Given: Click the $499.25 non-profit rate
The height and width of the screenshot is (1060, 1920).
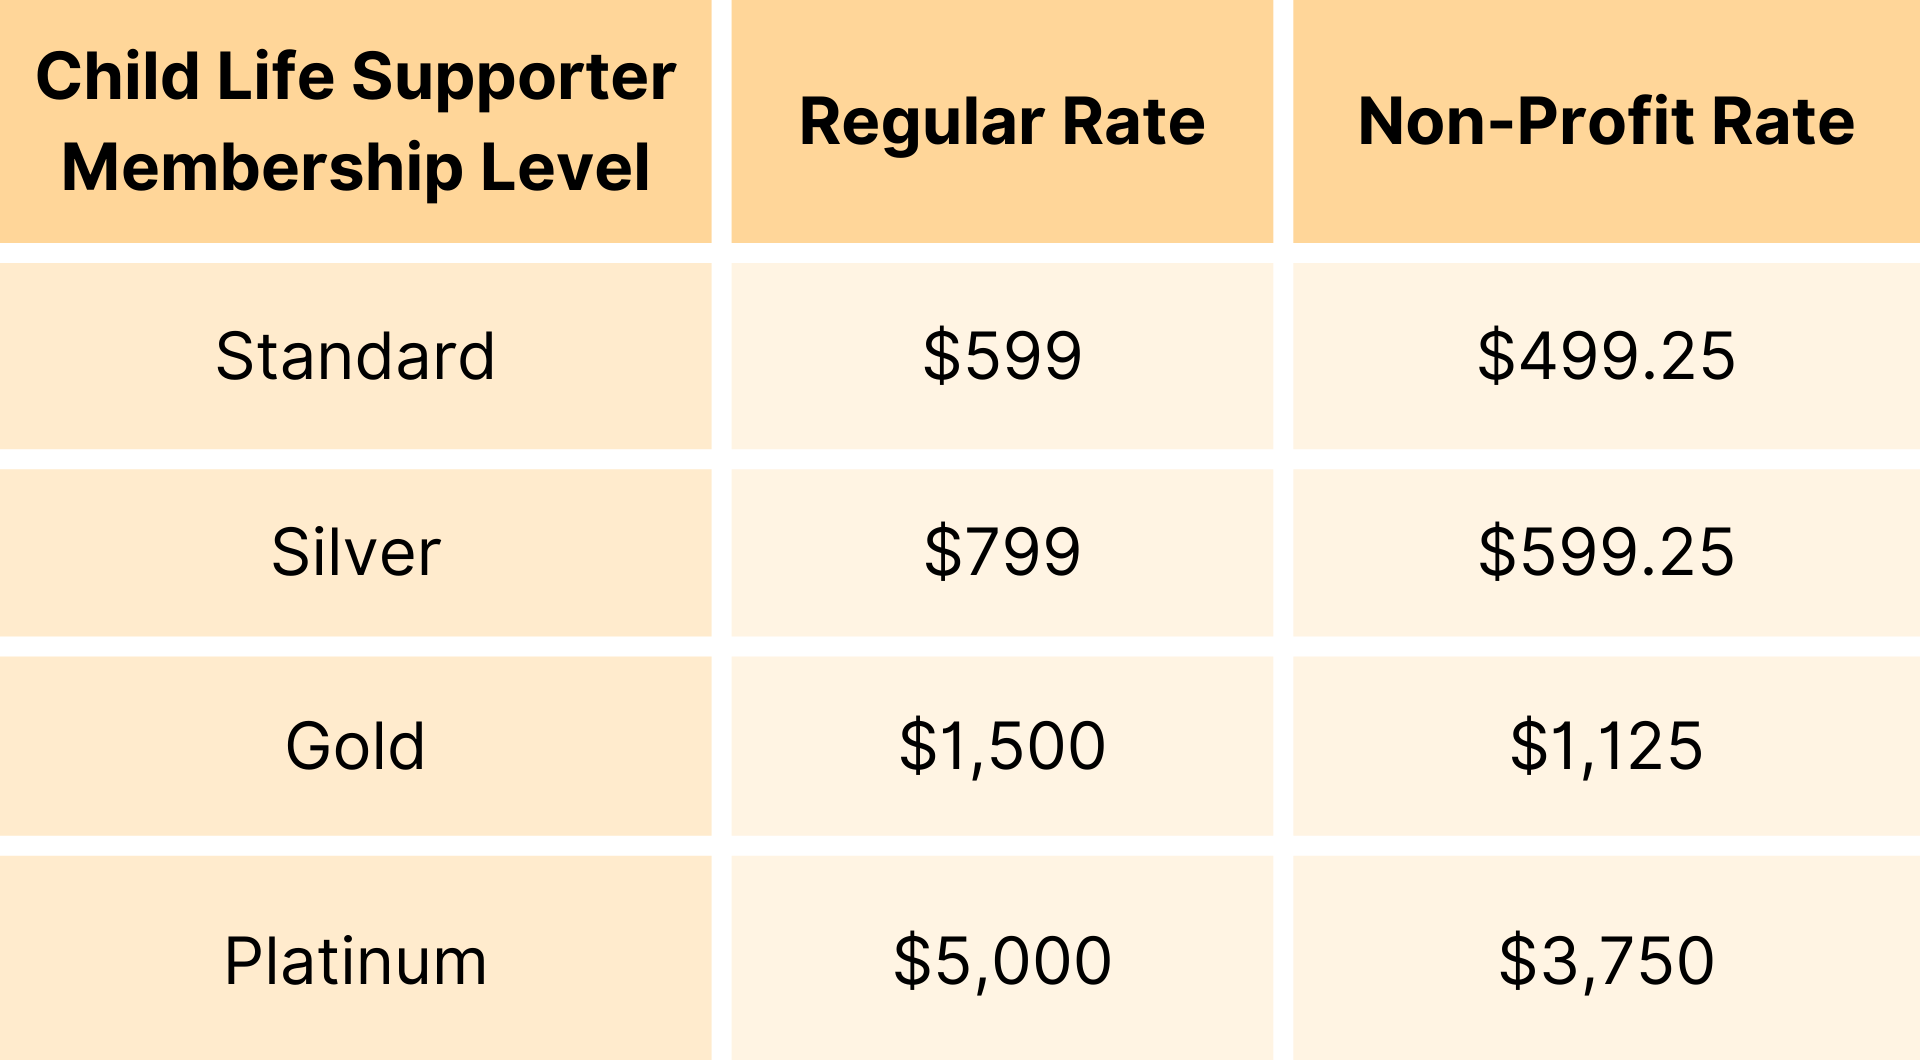Looking at the screenshot, I should coord(1606,356).
